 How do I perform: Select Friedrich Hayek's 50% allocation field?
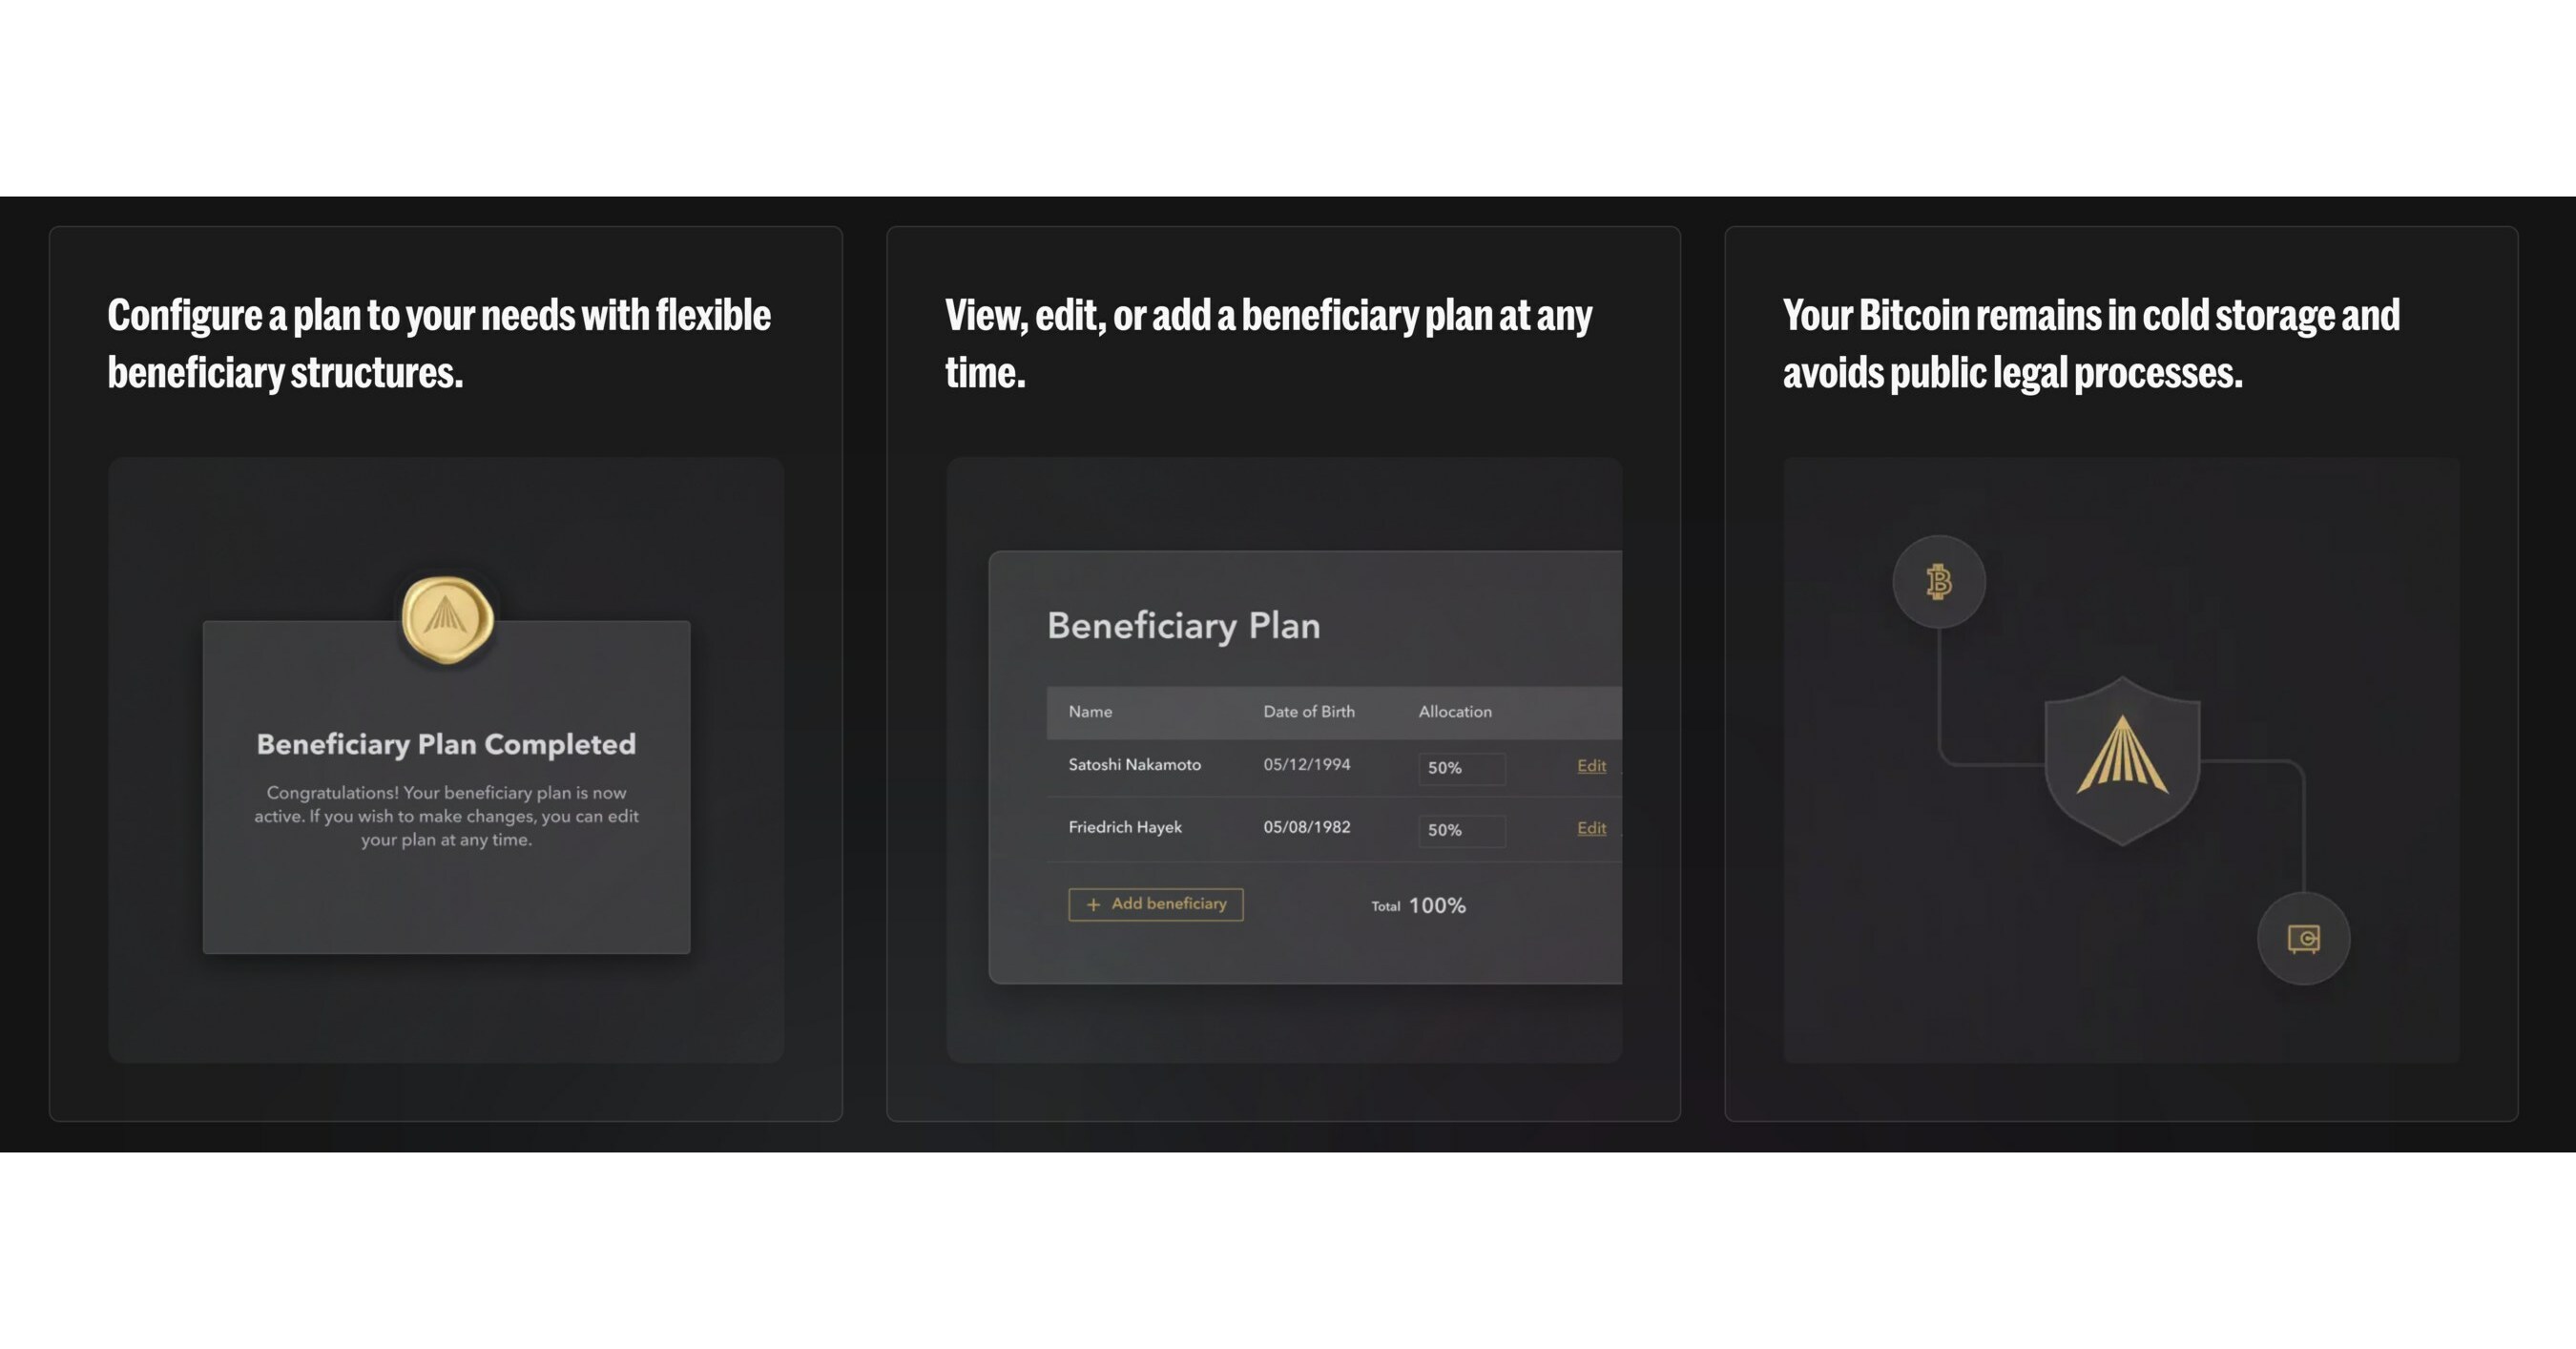[x=1461, y=830]
